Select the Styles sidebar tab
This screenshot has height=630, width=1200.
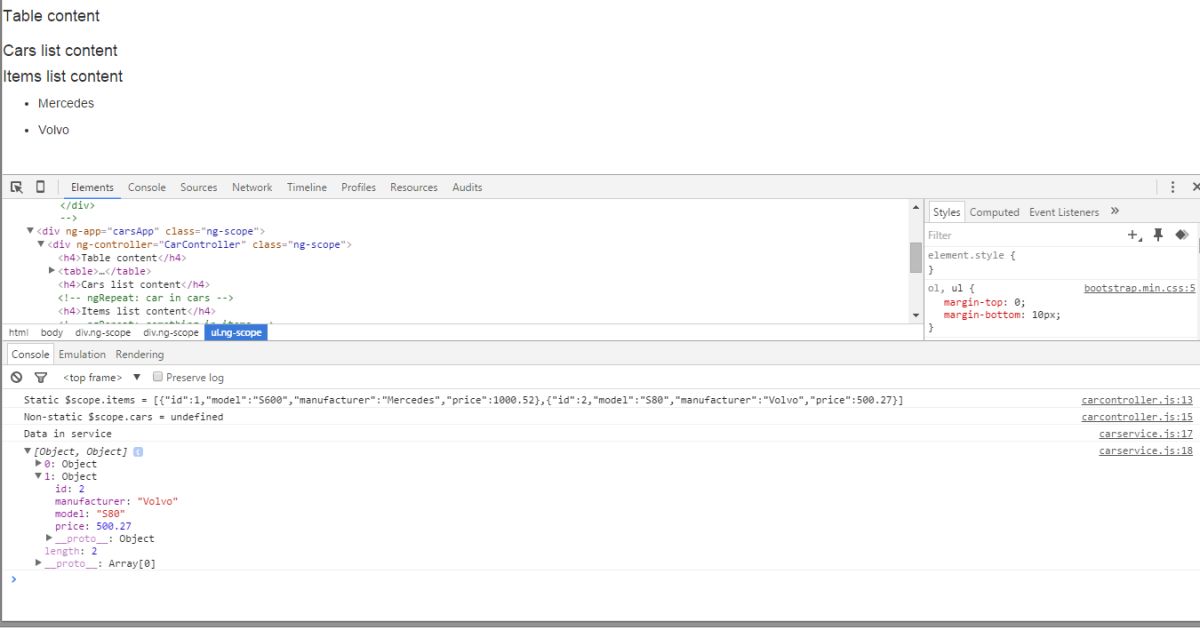coord(946,212)
